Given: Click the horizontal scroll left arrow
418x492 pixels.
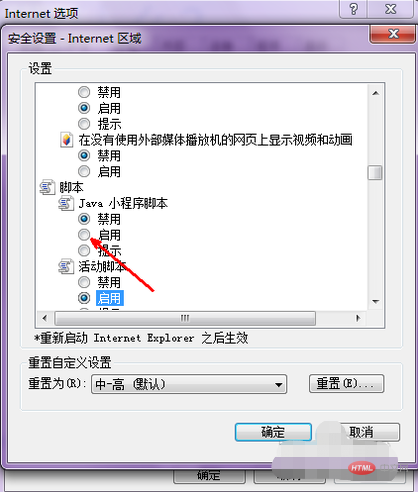Looking at the screenshot, I should (x=45, y=318).
